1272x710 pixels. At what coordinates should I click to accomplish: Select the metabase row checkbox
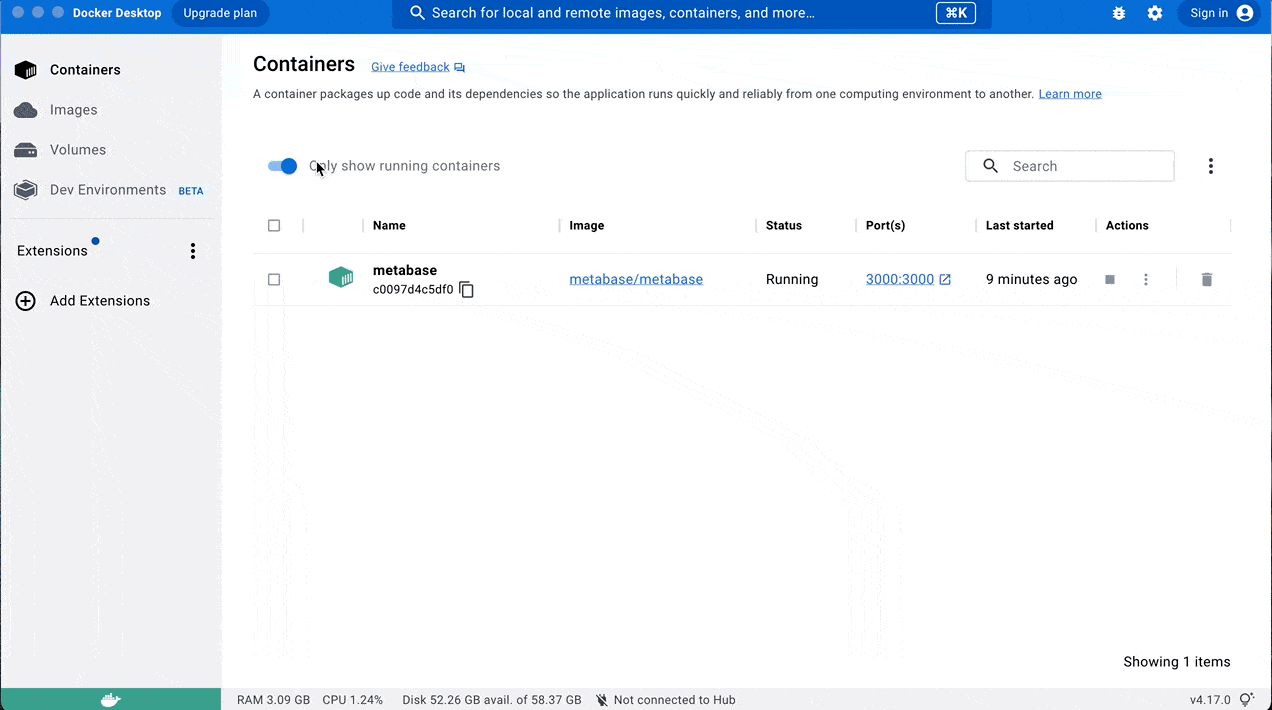274,280
